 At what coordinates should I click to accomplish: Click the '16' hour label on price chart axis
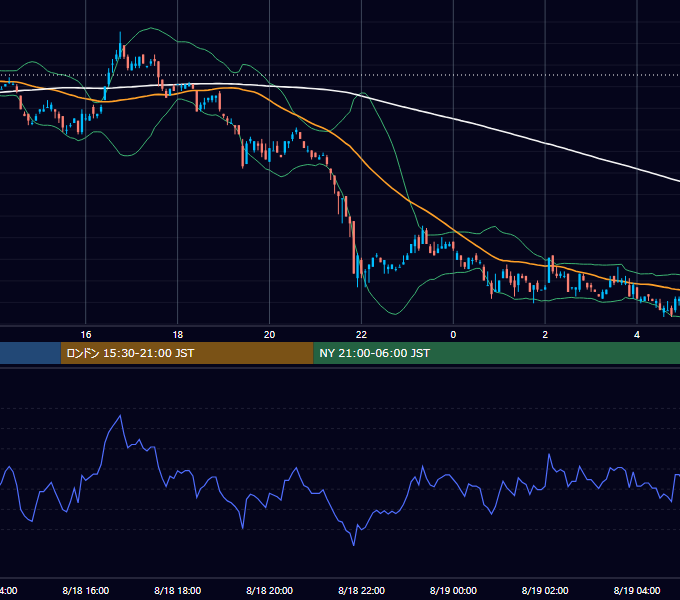click(86, 335)
